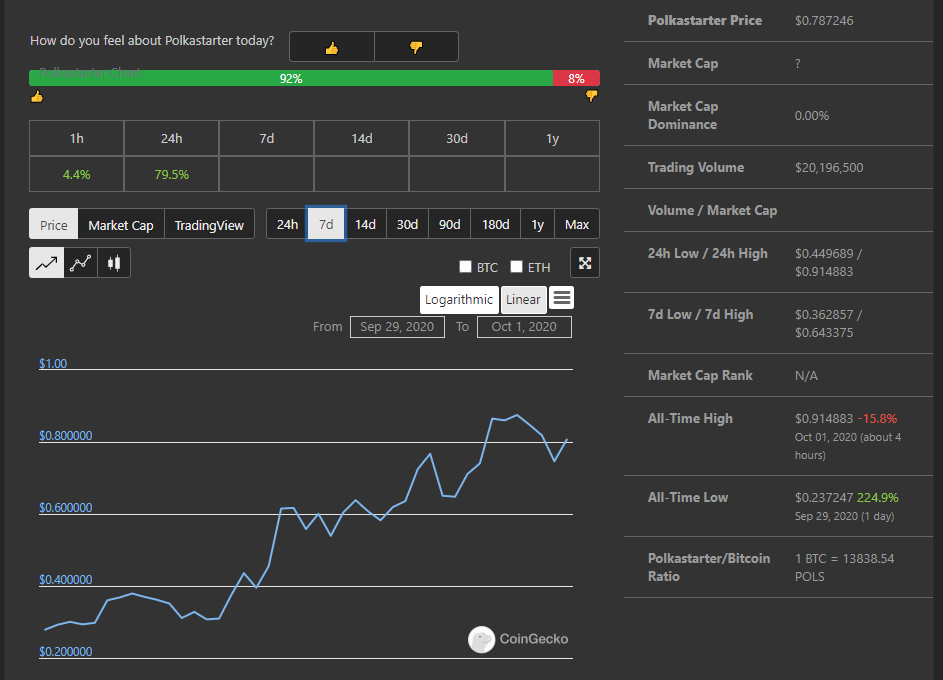Click the $0.200000 axis label
The height and width of the screenshot is (680, 943).
pos(66,652)
